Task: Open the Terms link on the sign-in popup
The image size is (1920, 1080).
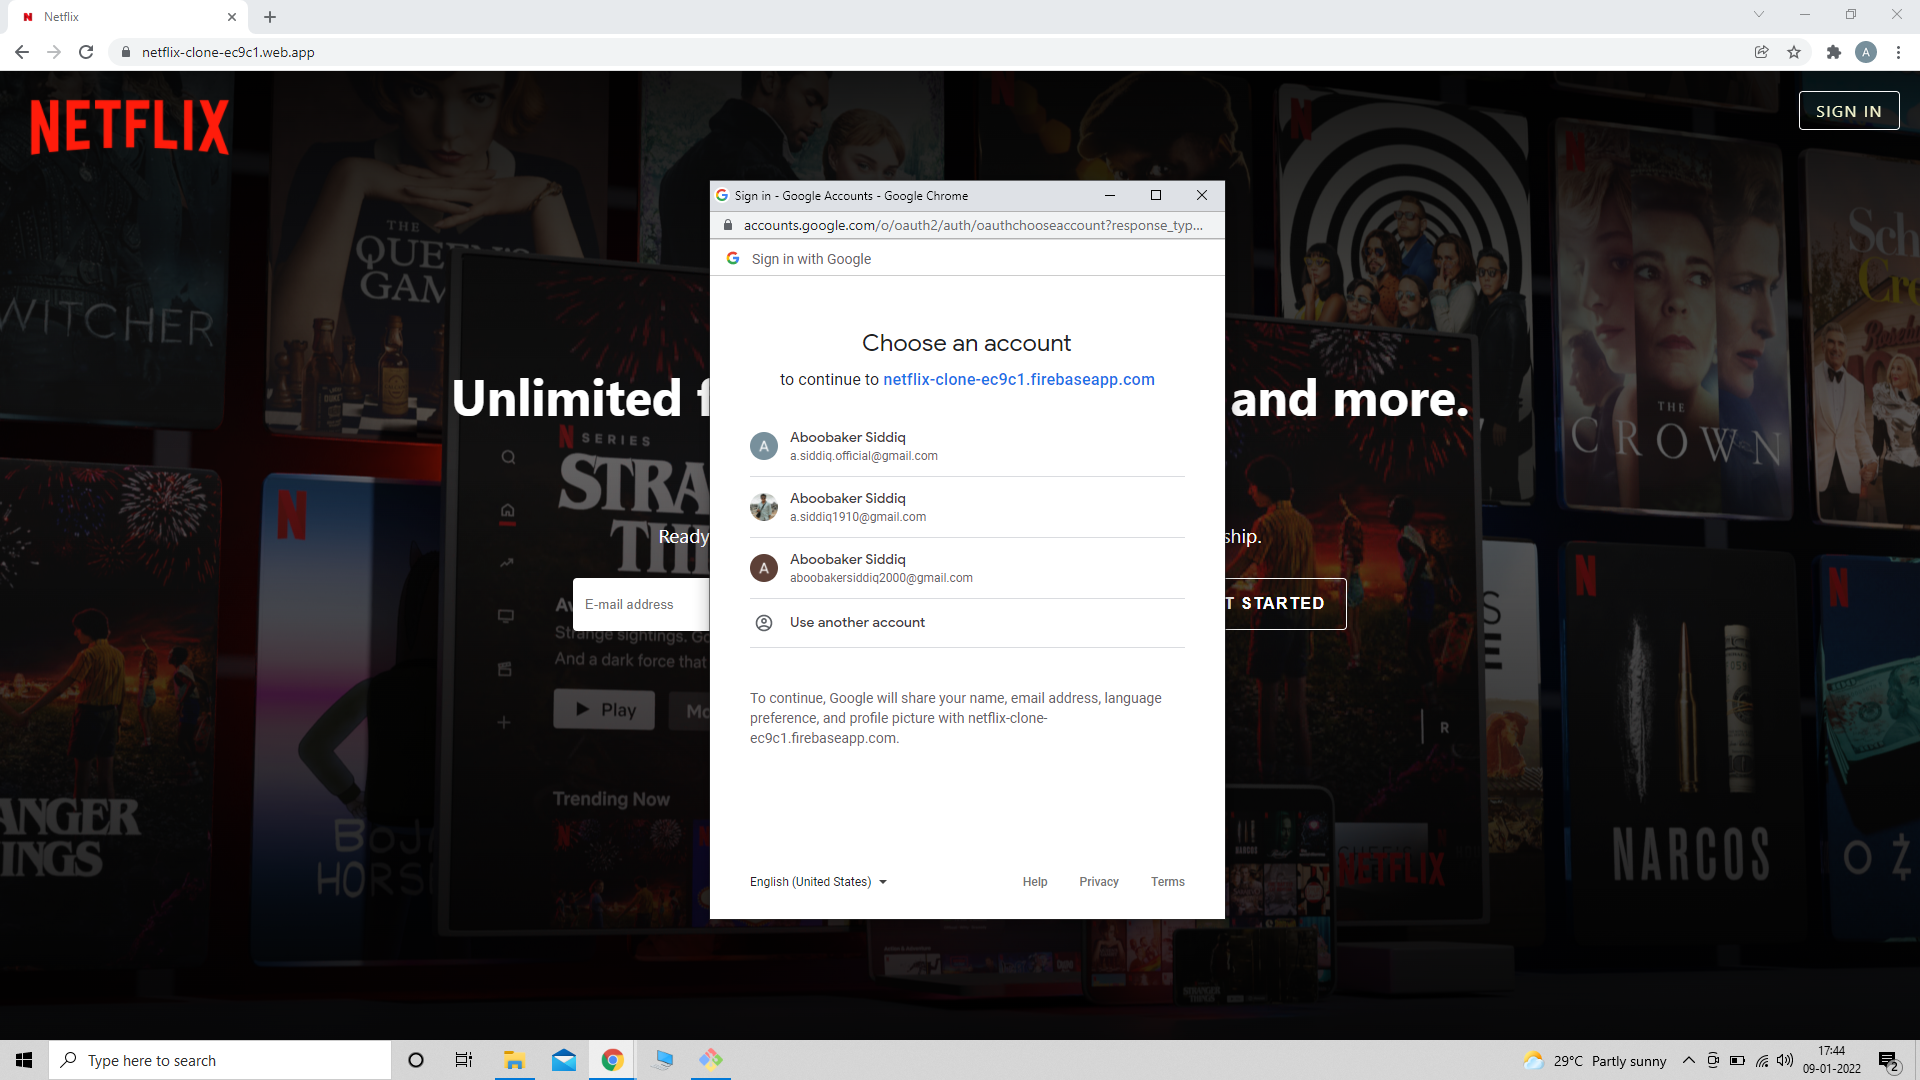Action: [1167, 881]
